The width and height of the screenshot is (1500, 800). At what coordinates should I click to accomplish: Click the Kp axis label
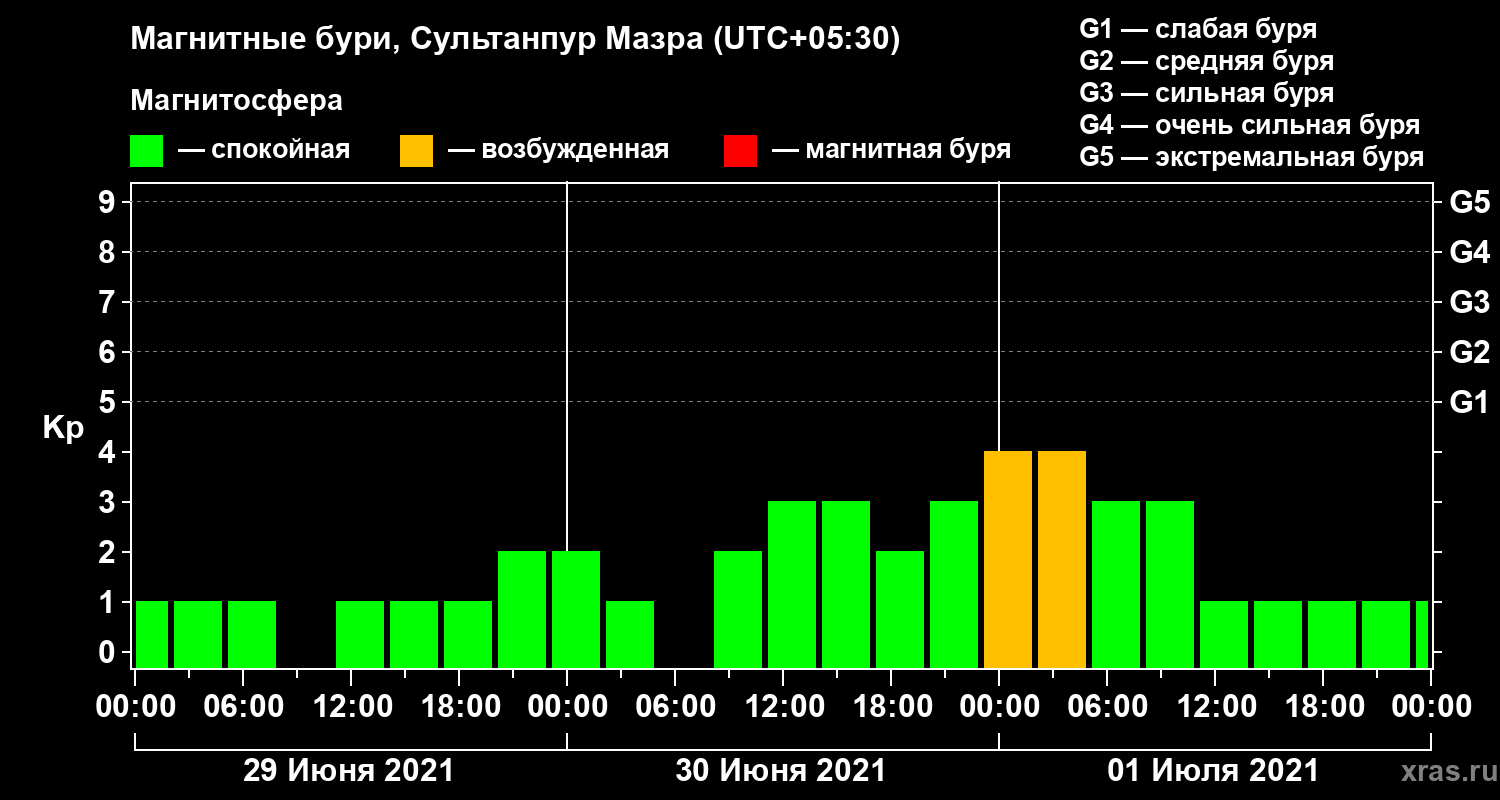pyautogui.click(x=63, y=429)
